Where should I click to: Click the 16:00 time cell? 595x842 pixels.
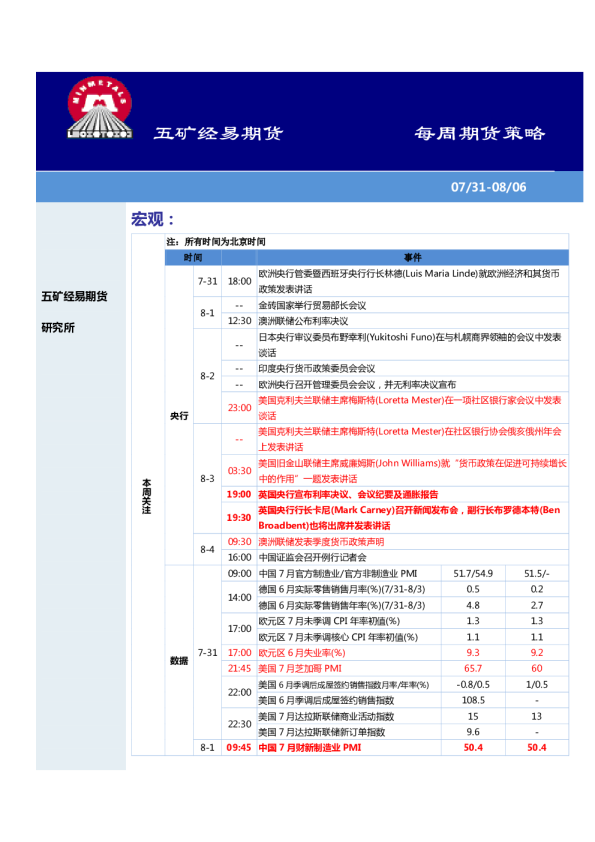tap(240, 557)
